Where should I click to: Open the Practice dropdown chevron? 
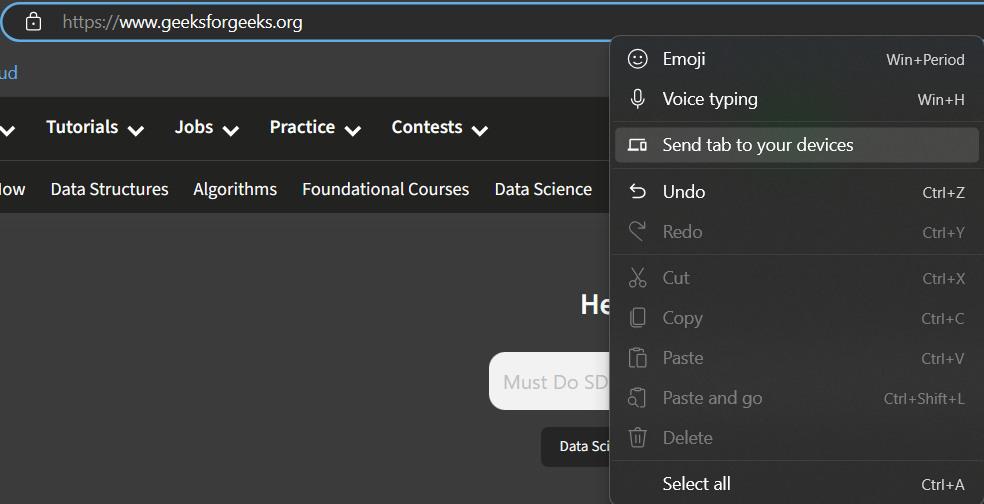(x=353, y=130)
